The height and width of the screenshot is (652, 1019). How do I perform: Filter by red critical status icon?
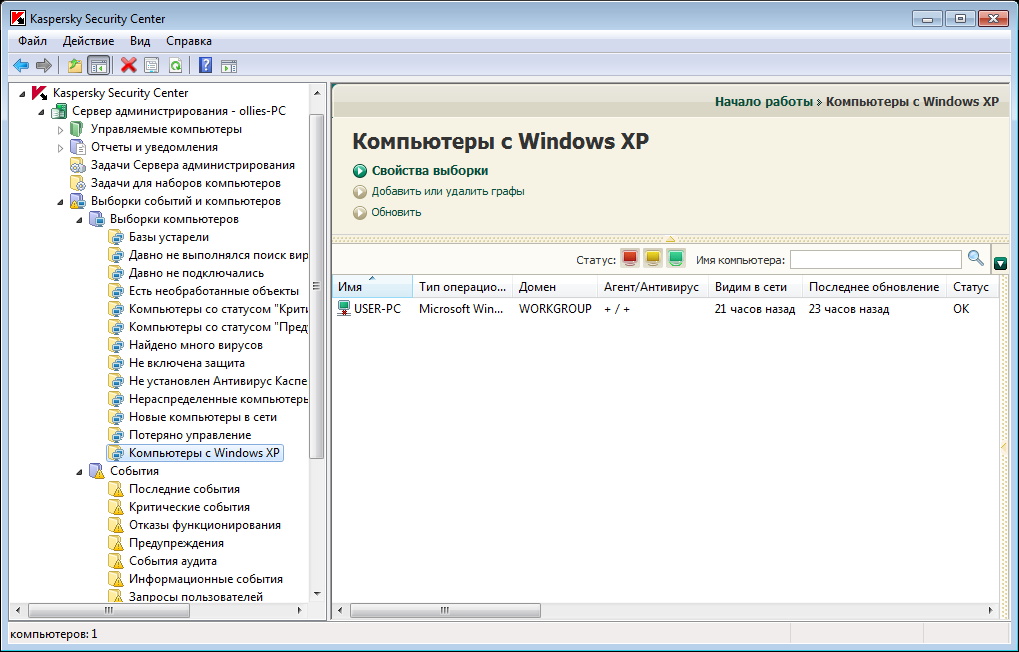click(630, 259)
